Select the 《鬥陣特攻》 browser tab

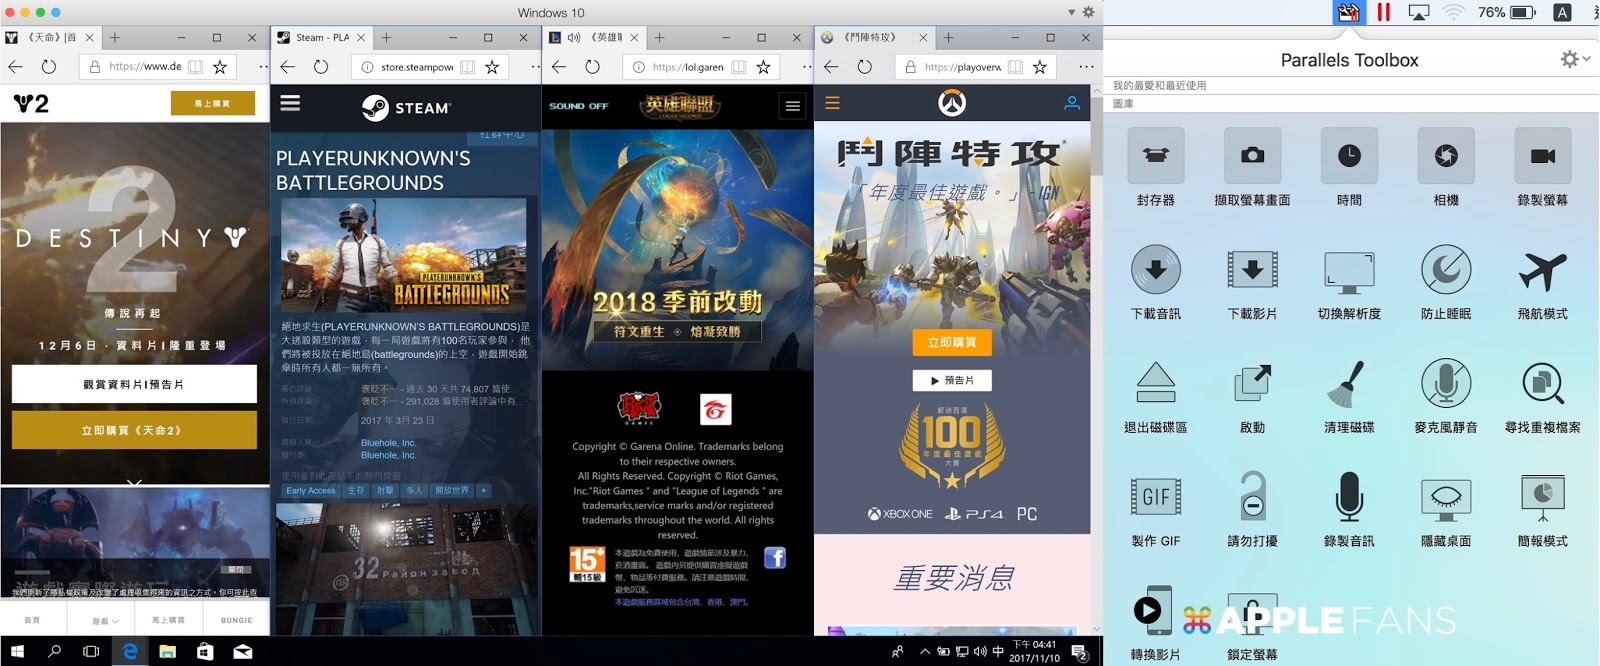coord(874,37)
